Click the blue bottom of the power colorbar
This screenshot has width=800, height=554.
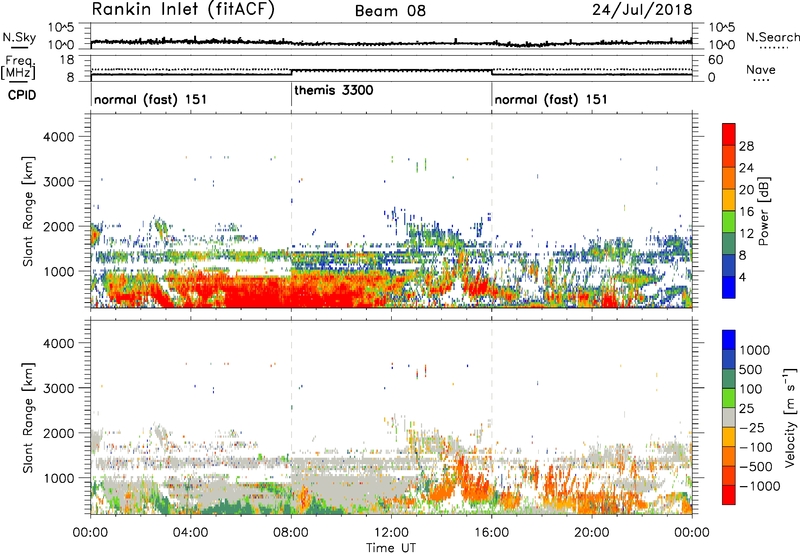(x=729, y=287)
